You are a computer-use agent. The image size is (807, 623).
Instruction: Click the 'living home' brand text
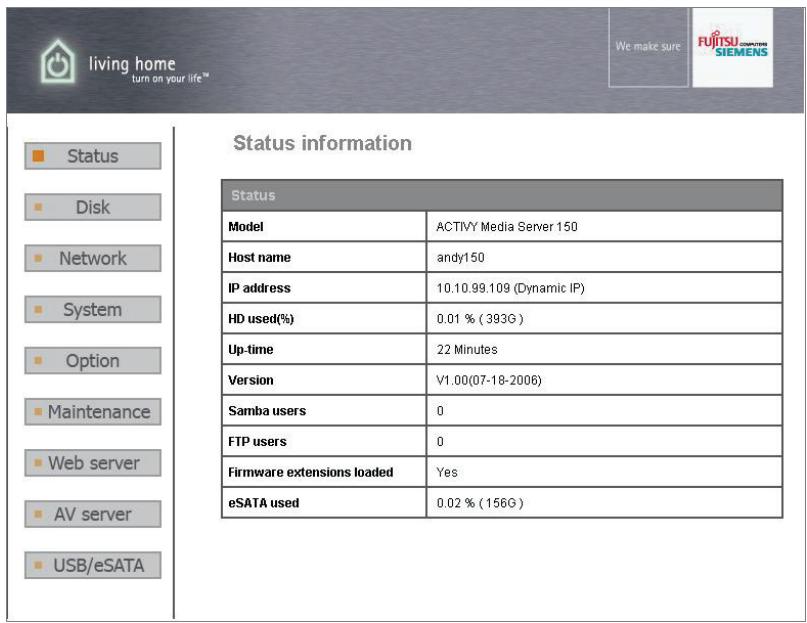click(132, 64)
